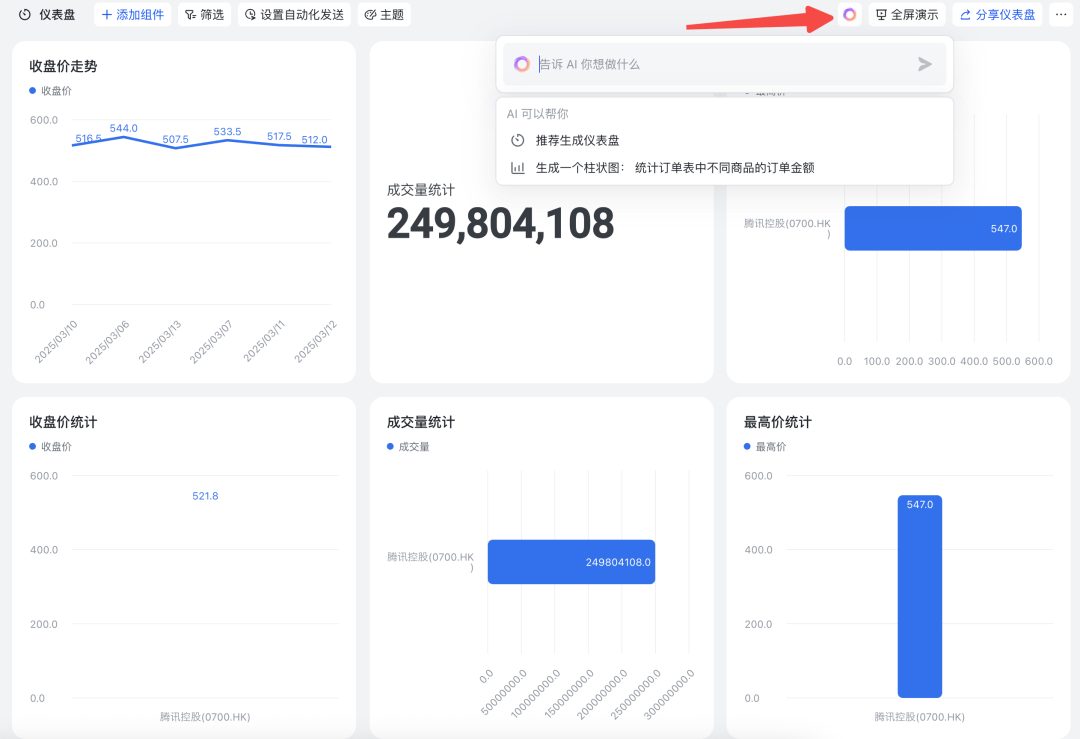Toggle the 成交量 legend in 成交量统计 chart
Image resolution: width=1080 pixels, height=739 pixels.
pyautogui.click(x=409, y=446)
